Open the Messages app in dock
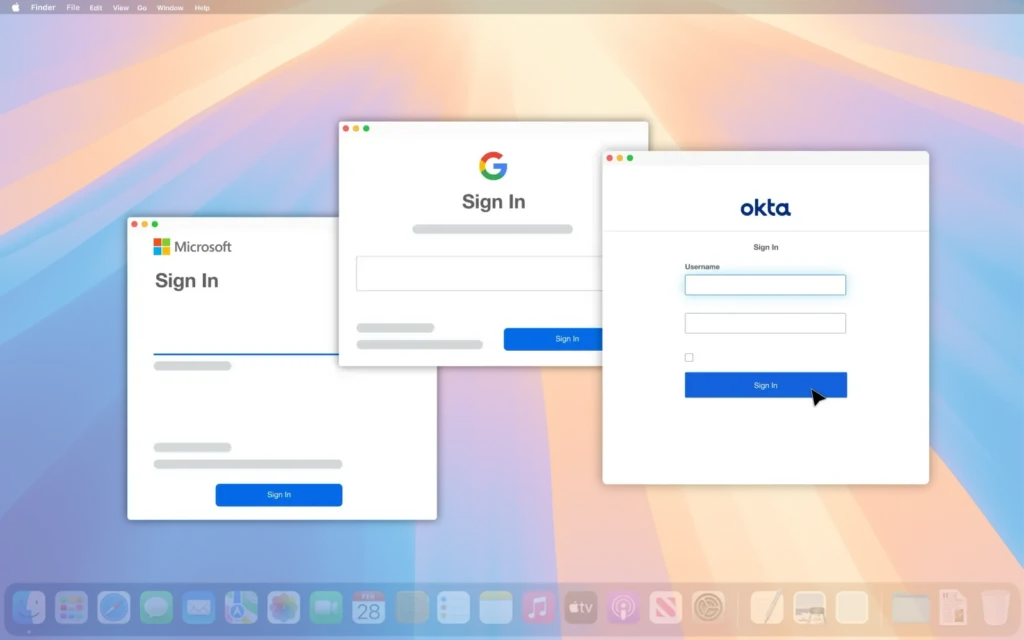Screen dimensions: 1024x640 (x=156, y=607)
